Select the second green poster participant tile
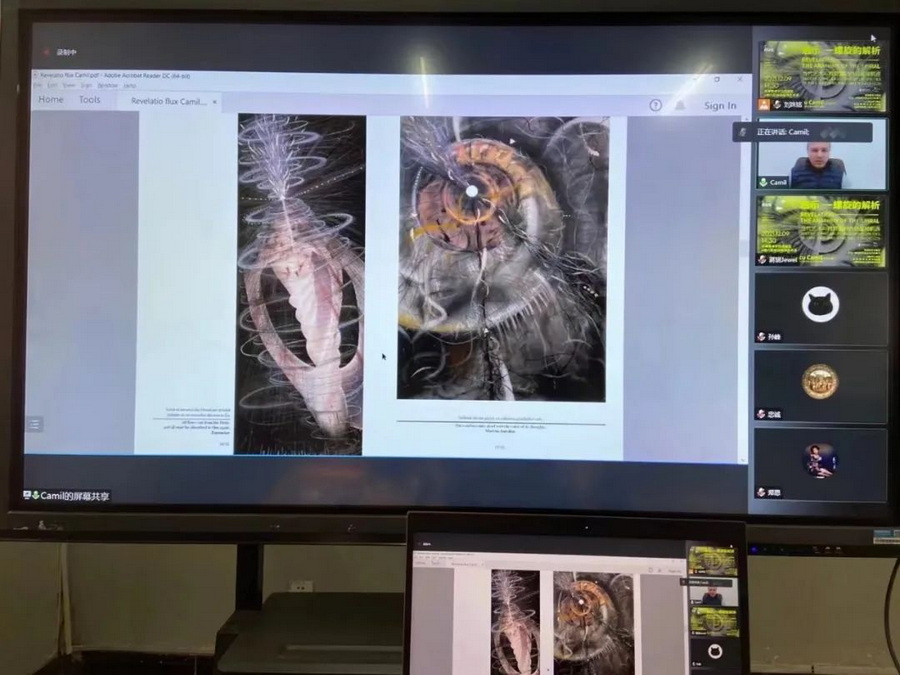The height and width of the screenshot is (675, 900). [821, 231]
